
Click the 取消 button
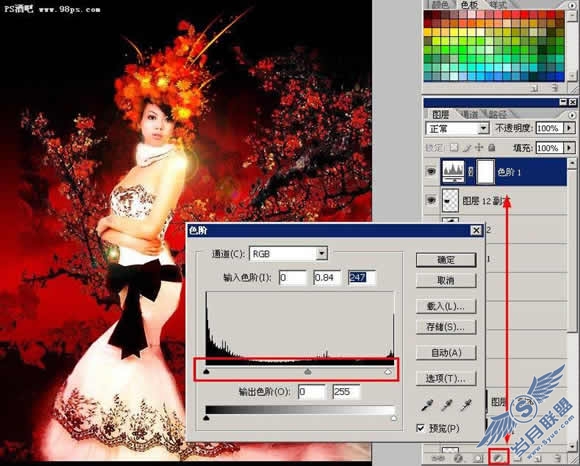(x=446, y=281)
